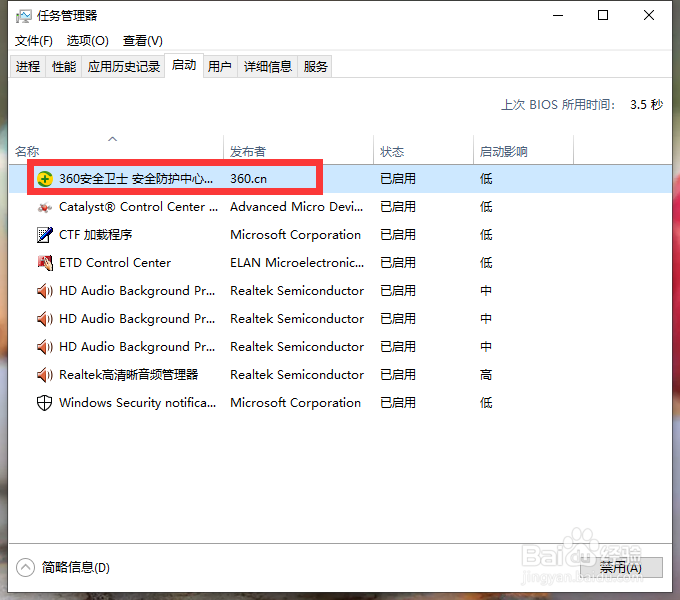Click the 低 impact value for Windows Security
This screenshot has width=680, height=600.
pyautogui.click(x=486, y=403)
